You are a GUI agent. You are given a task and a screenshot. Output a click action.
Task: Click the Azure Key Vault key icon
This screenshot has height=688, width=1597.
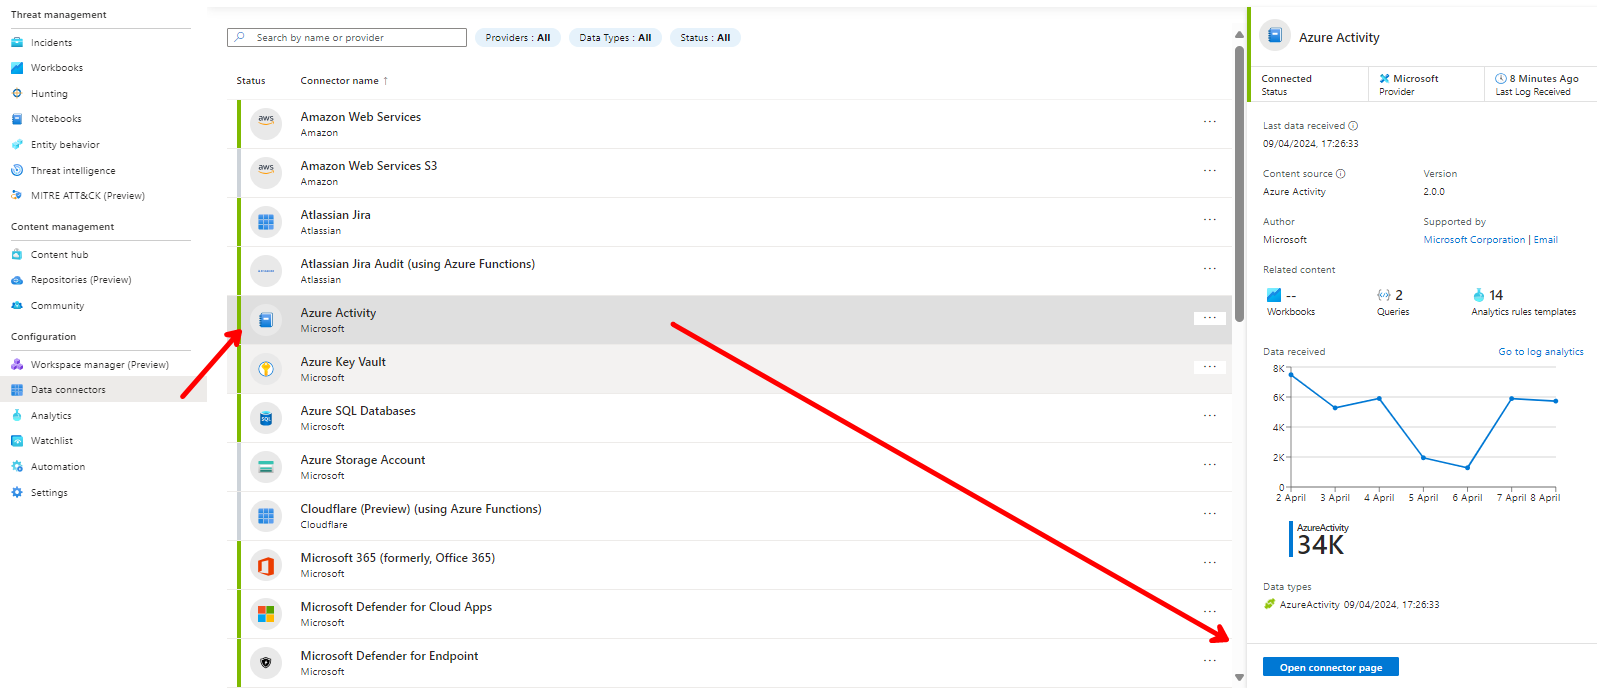point(266,368)
